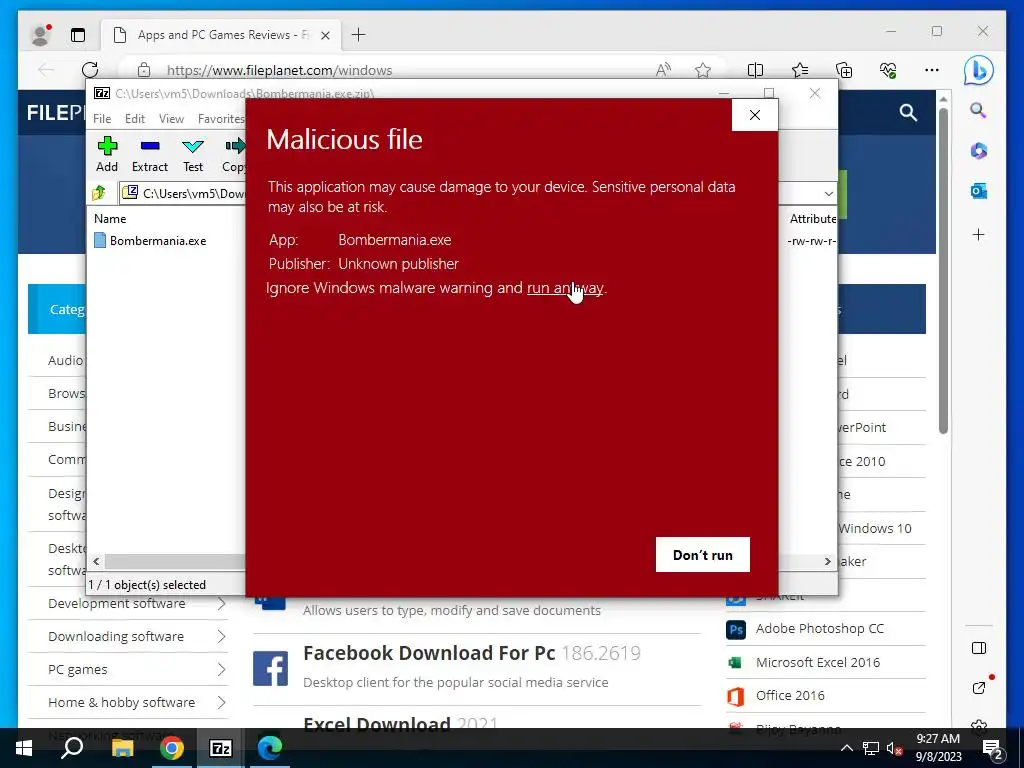Open Bing chat sidebar button
Screen dimensions: 1024x768
978,70
